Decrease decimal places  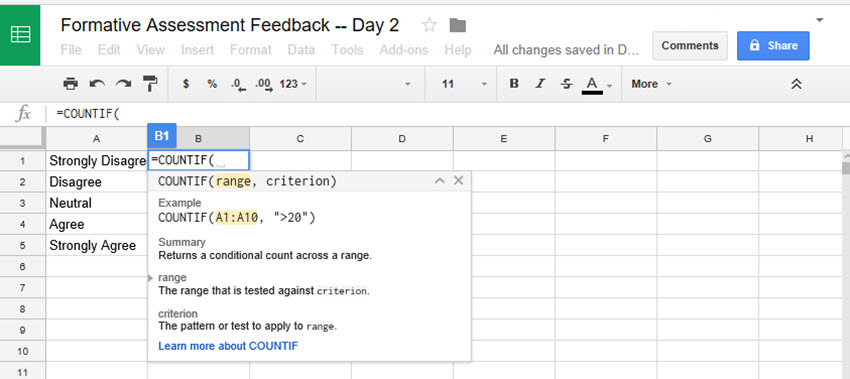(x=237, y=84)
